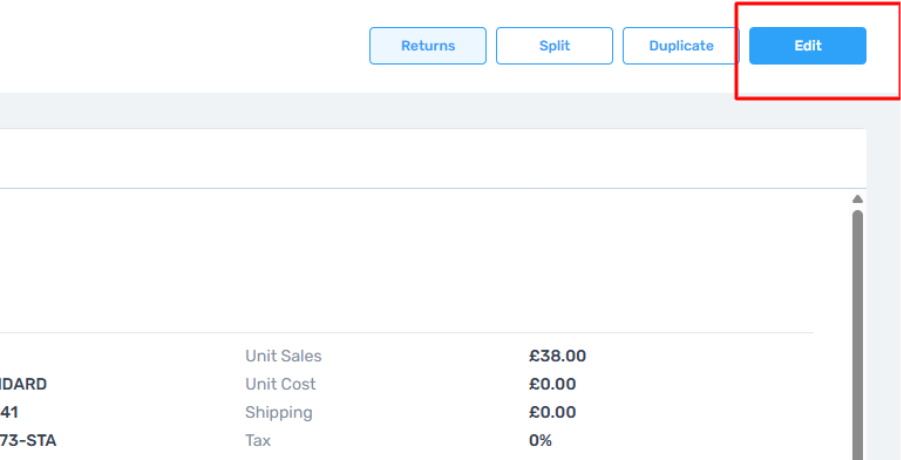Click the vertical scrollbar thumb

(x=857, y=330)
